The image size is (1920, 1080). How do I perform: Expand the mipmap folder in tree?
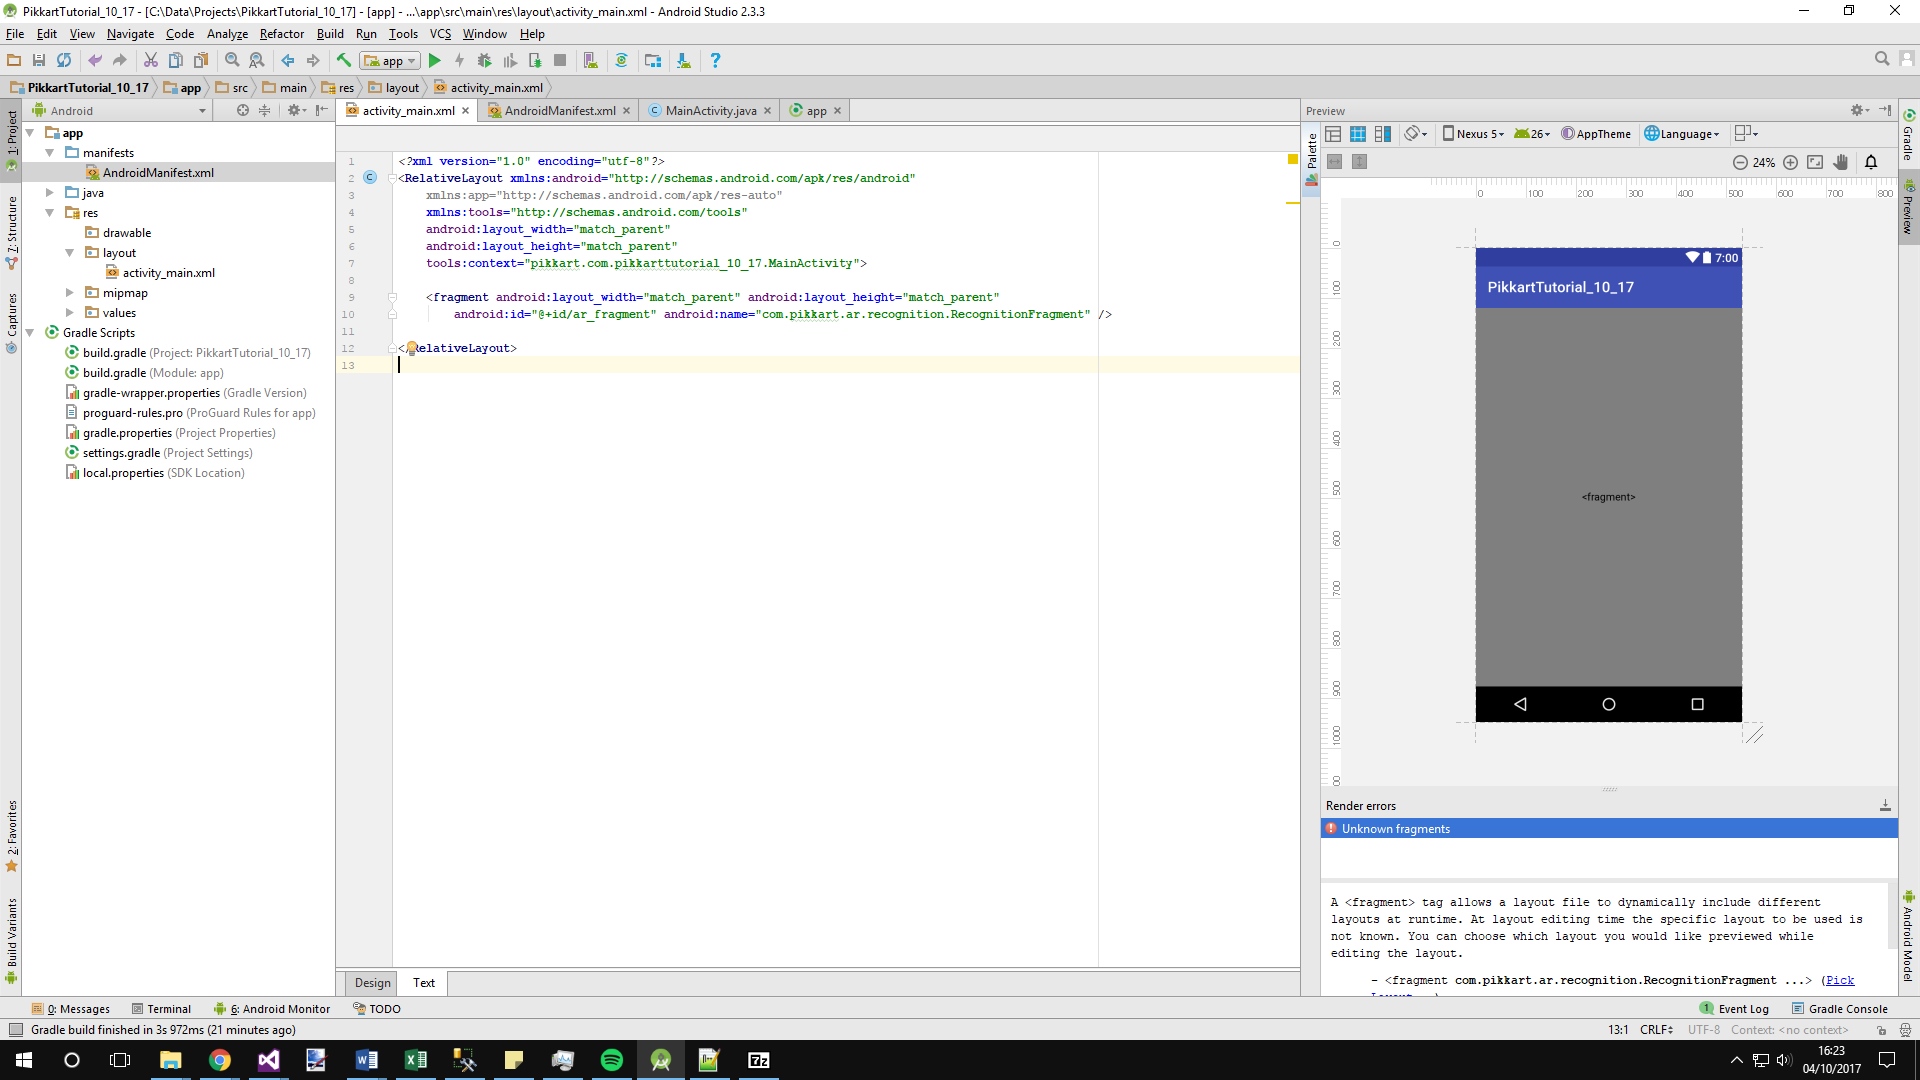(x=69, y=293)
